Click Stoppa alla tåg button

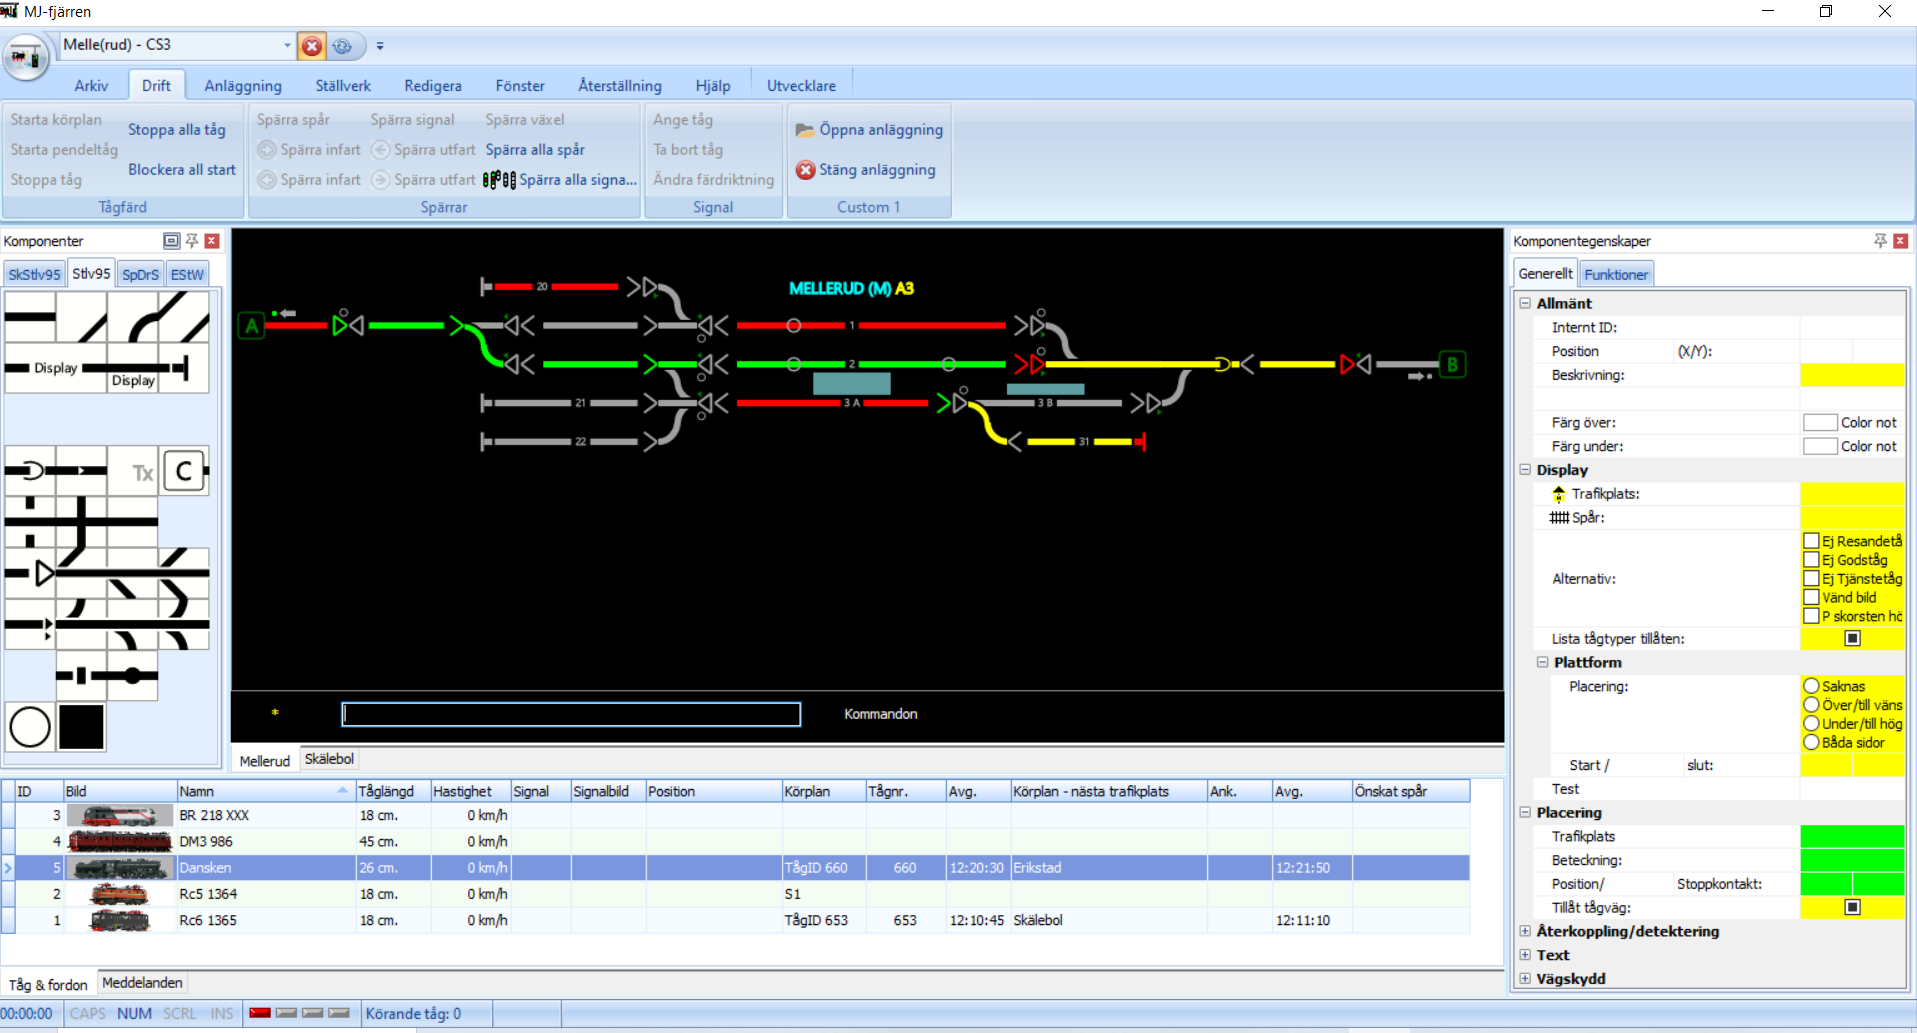(177, 130)
